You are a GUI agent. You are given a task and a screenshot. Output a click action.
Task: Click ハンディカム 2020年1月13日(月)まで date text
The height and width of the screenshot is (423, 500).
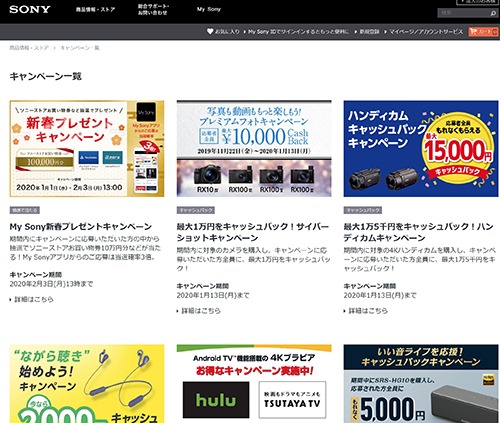(380, 295)
